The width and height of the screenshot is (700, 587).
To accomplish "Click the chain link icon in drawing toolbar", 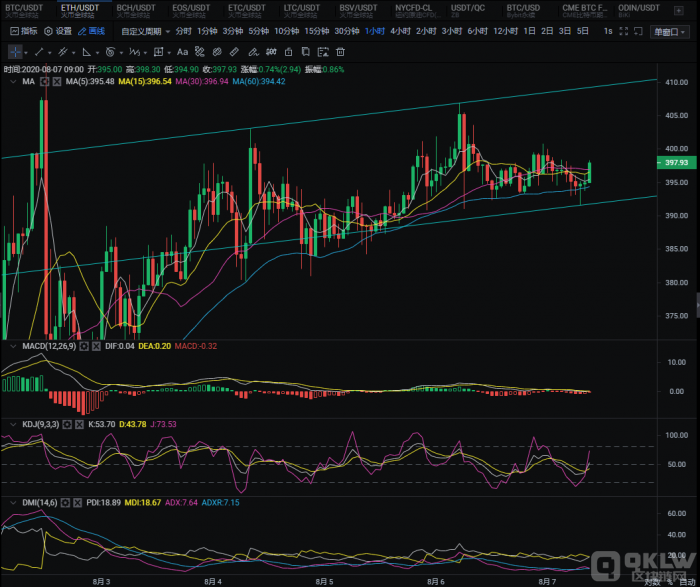I will point(217,52).
